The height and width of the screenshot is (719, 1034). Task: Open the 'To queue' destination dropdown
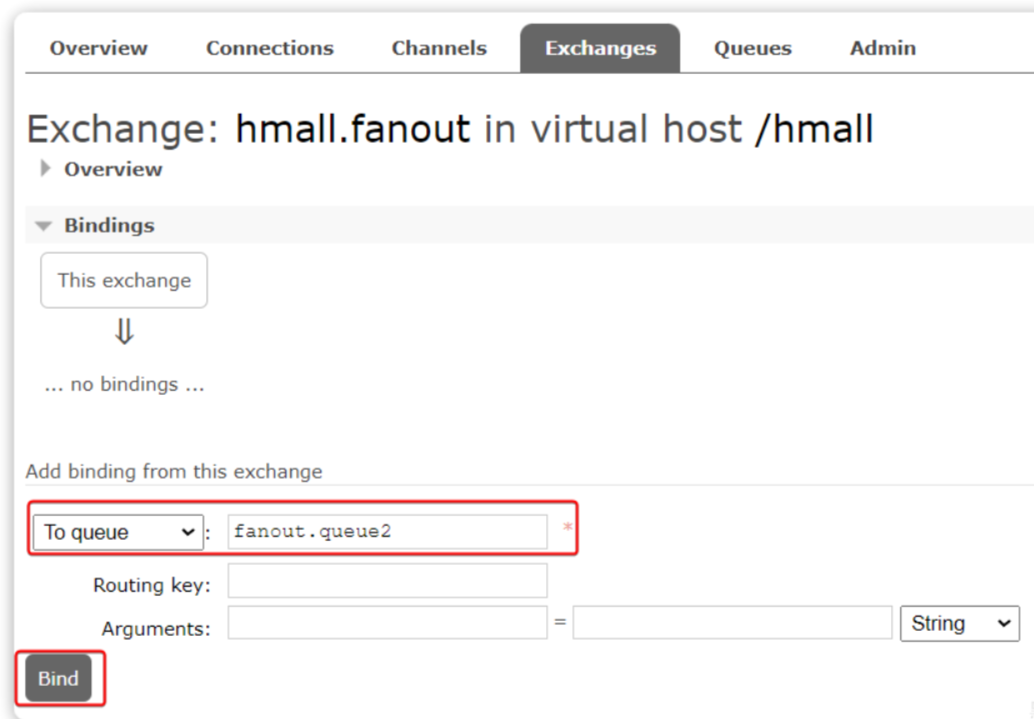pos(119,532)
